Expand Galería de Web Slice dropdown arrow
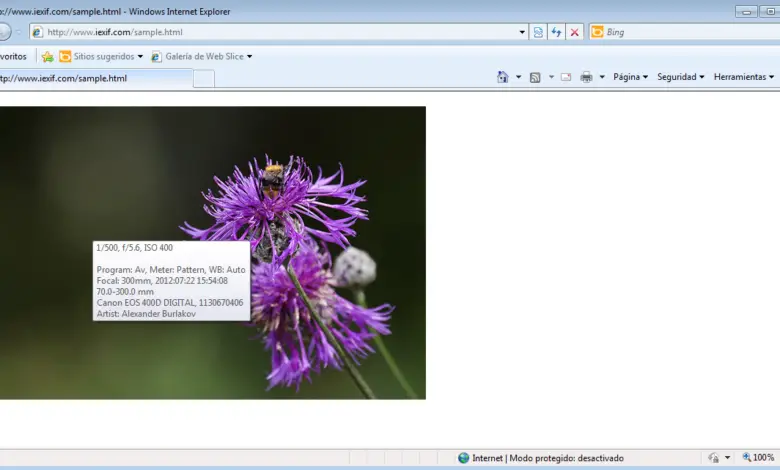The image size is (780, 470). [250, 57]
